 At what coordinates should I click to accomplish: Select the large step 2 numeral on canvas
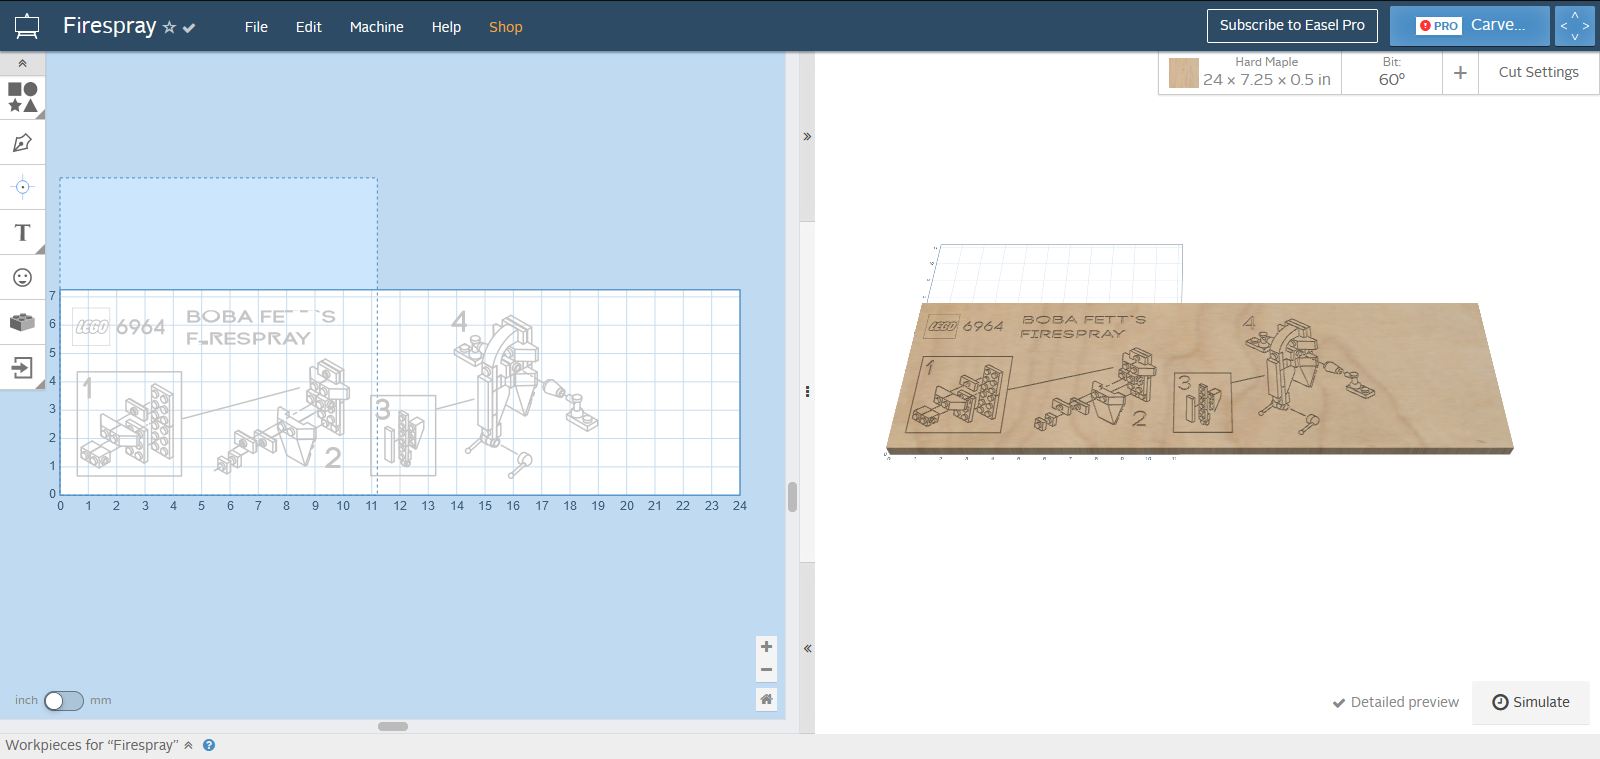tap(333, 457)
